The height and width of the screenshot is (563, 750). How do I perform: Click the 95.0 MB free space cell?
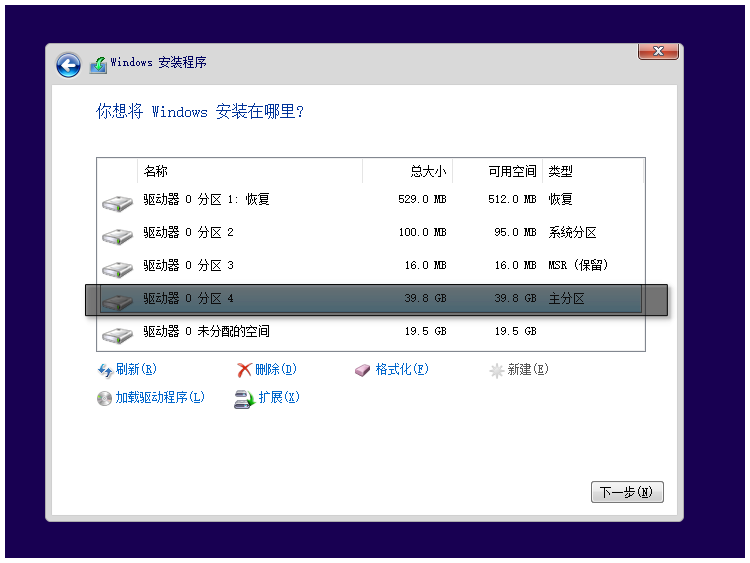[x=515, y=232]
